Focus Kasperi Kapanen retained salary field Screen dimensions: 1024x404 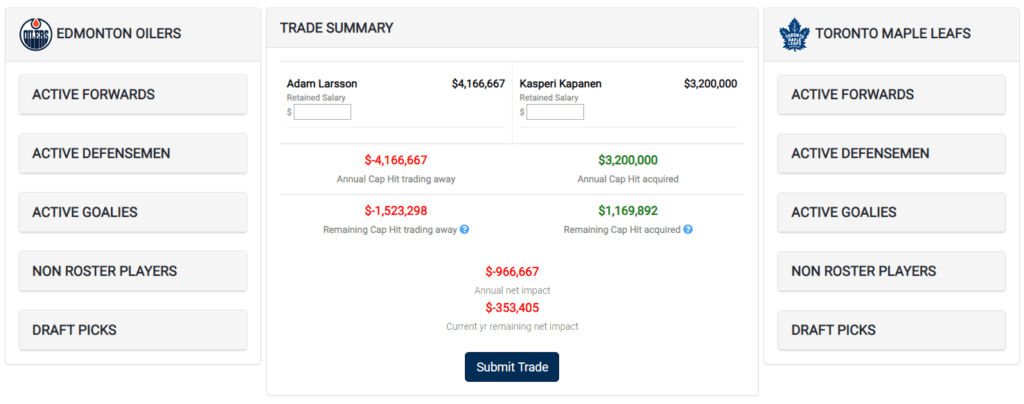coord(555,113)
